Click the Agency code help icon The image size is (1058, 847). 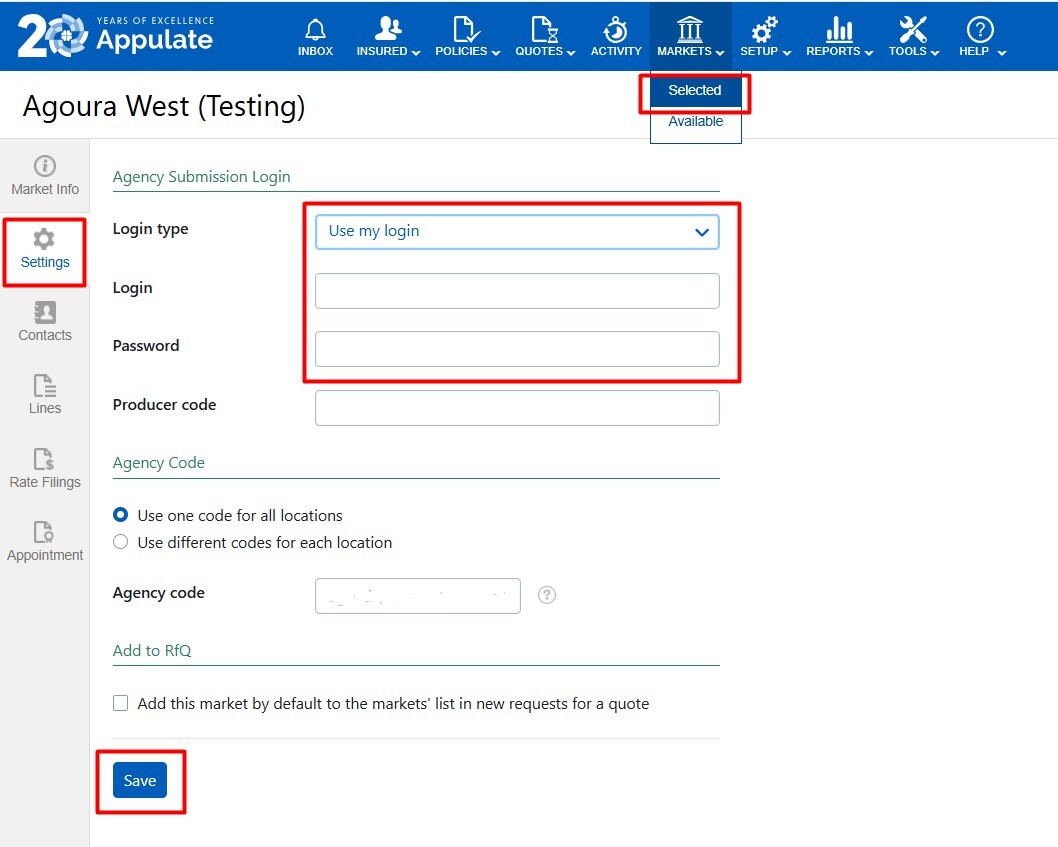[547, 595]
